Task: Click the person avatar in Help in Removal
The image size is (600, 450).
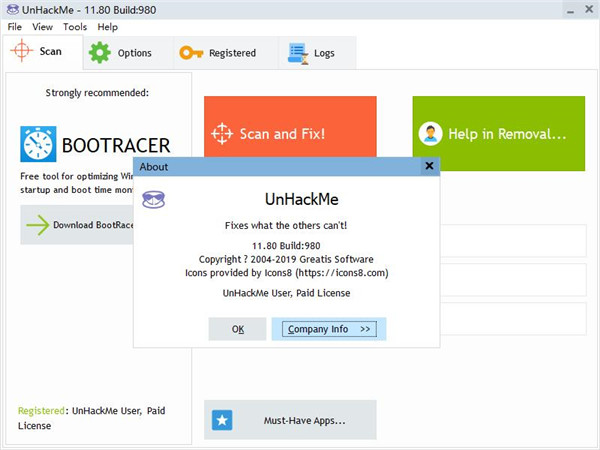Action: click(x=430, y=134)
